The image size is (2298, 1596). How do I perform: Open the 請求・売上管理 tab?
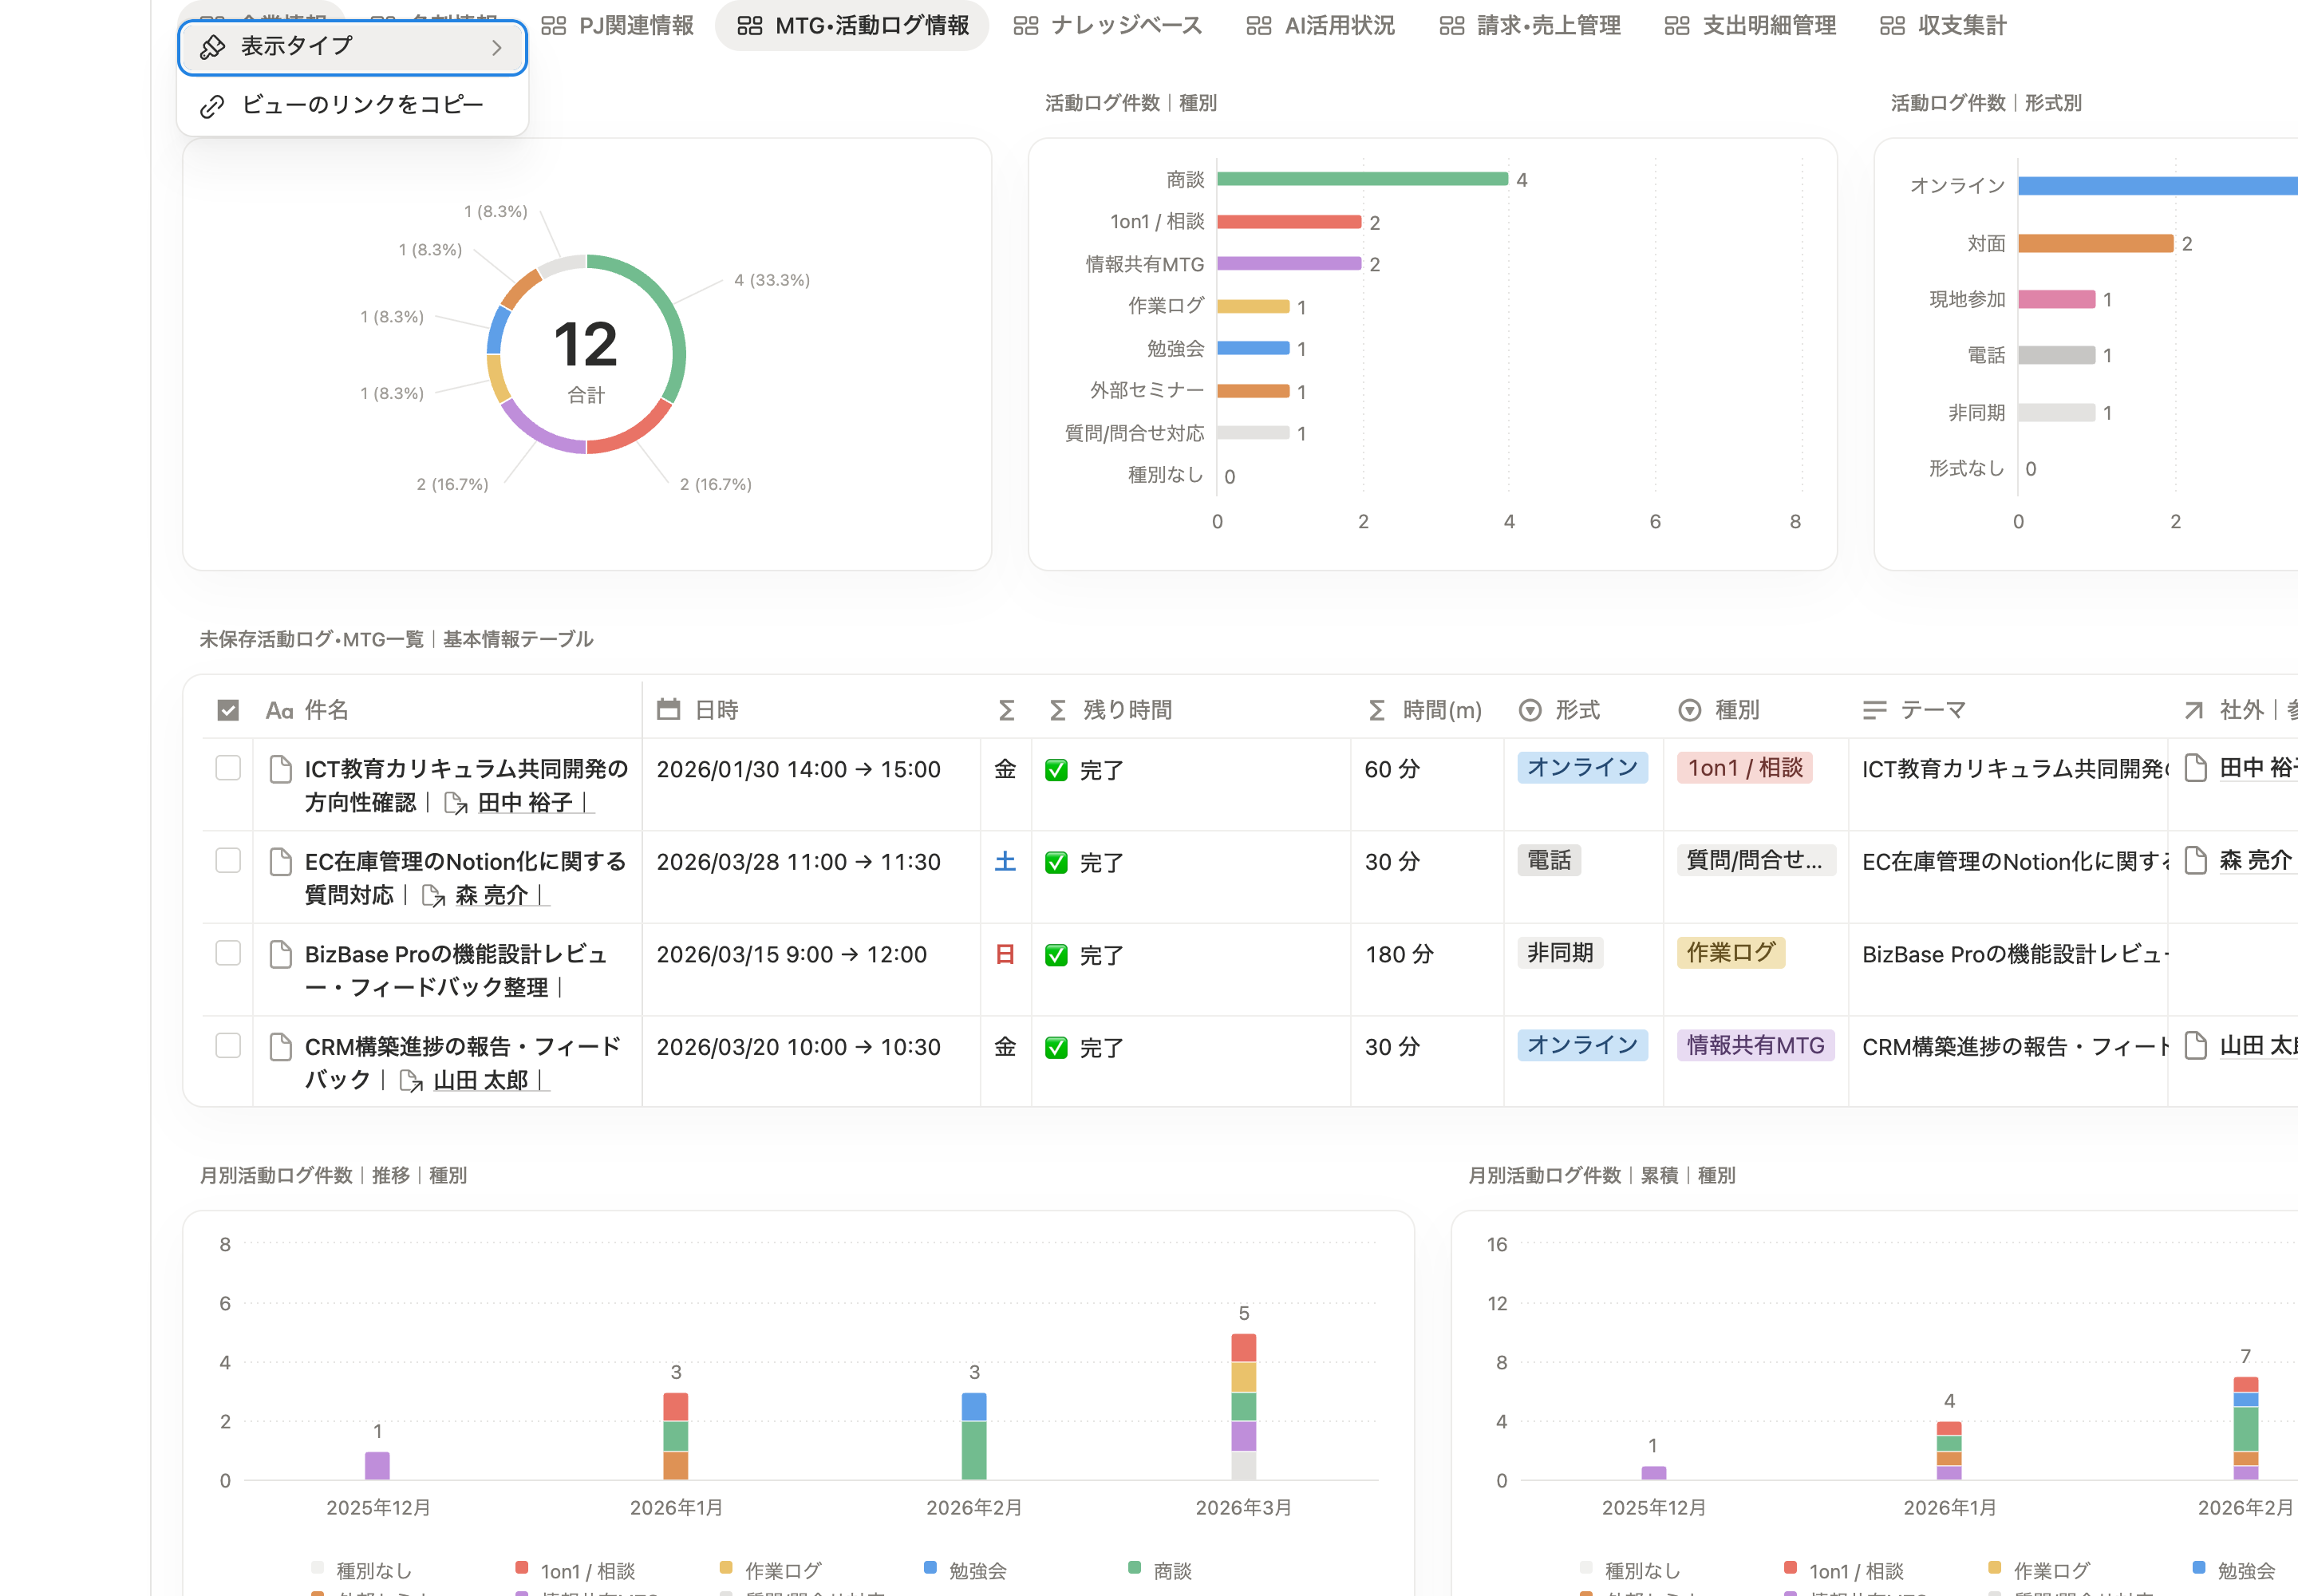[1530, 25]
